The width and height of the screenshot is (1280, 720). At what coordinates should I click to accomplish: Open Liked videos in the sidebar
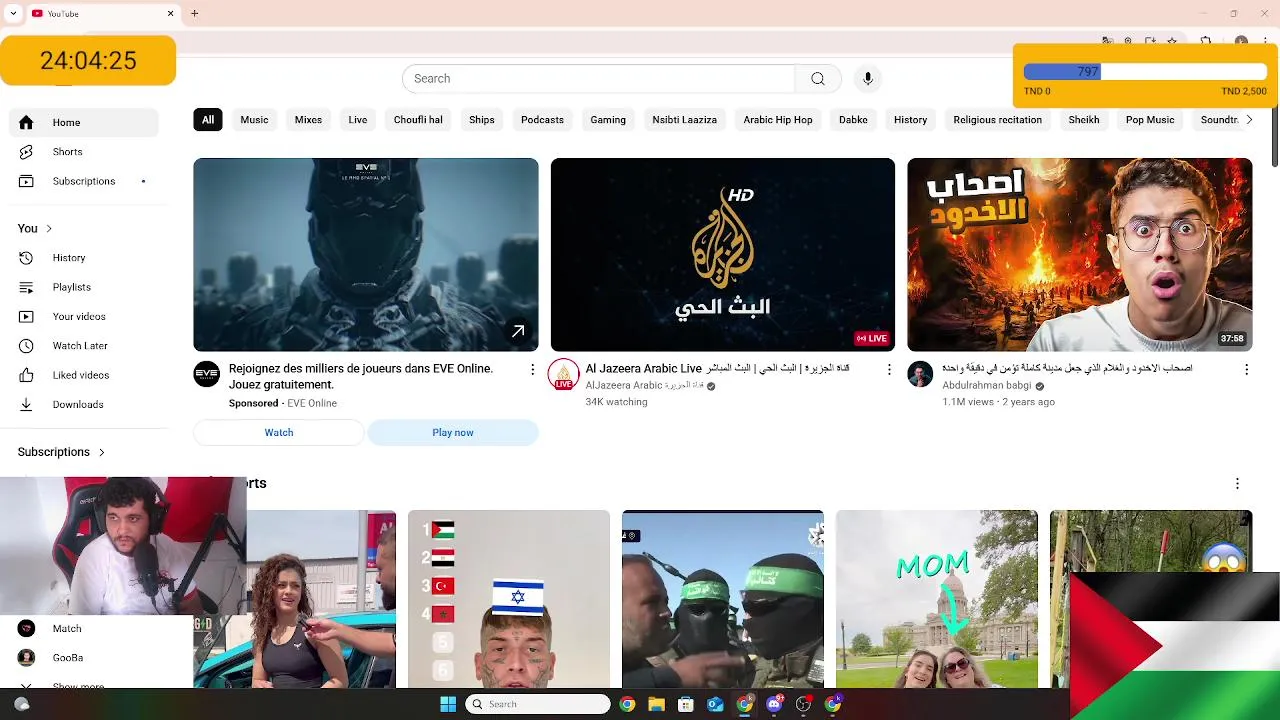click(84, 375)
